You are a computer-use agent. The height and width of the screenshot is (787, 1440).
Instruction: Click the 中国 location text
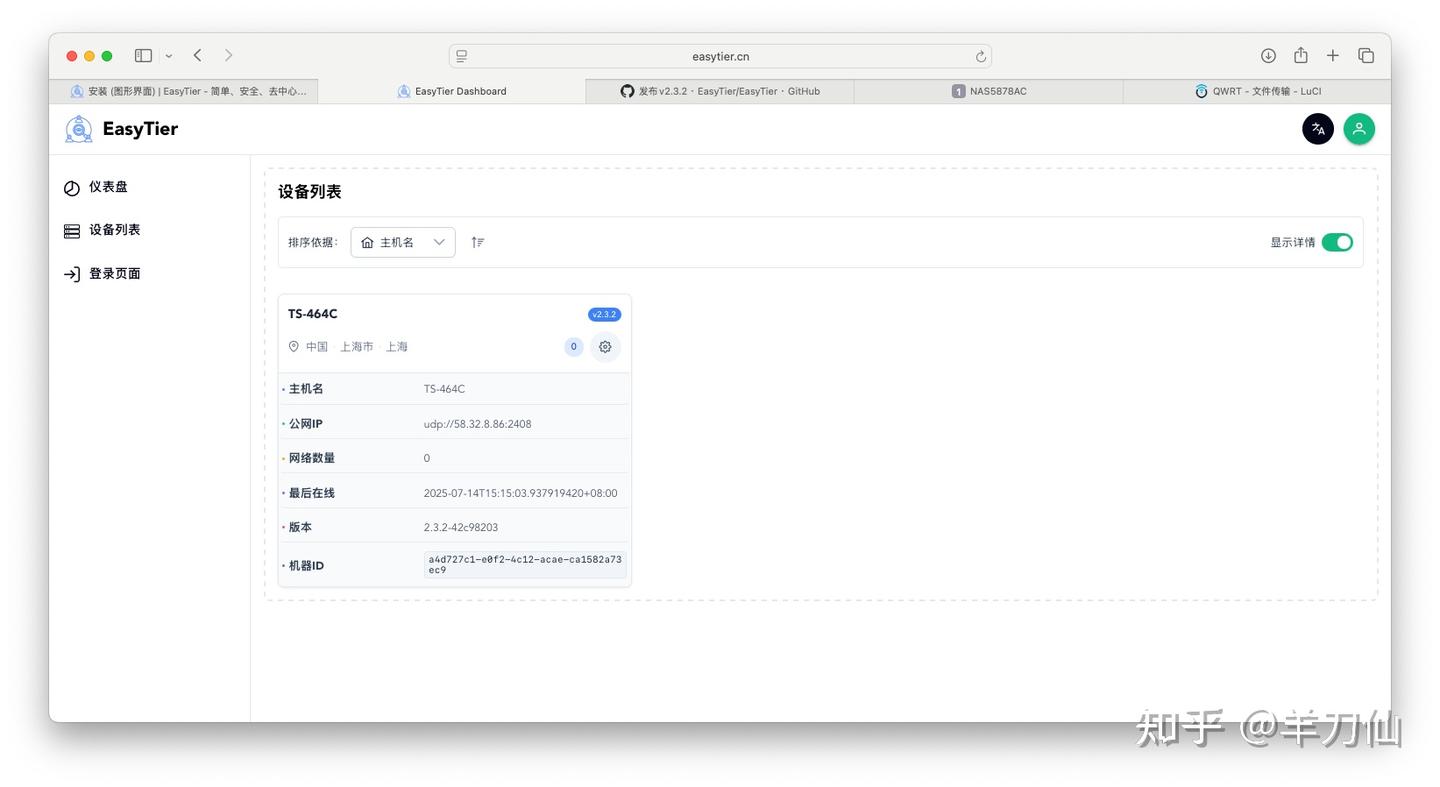point(317,347)
